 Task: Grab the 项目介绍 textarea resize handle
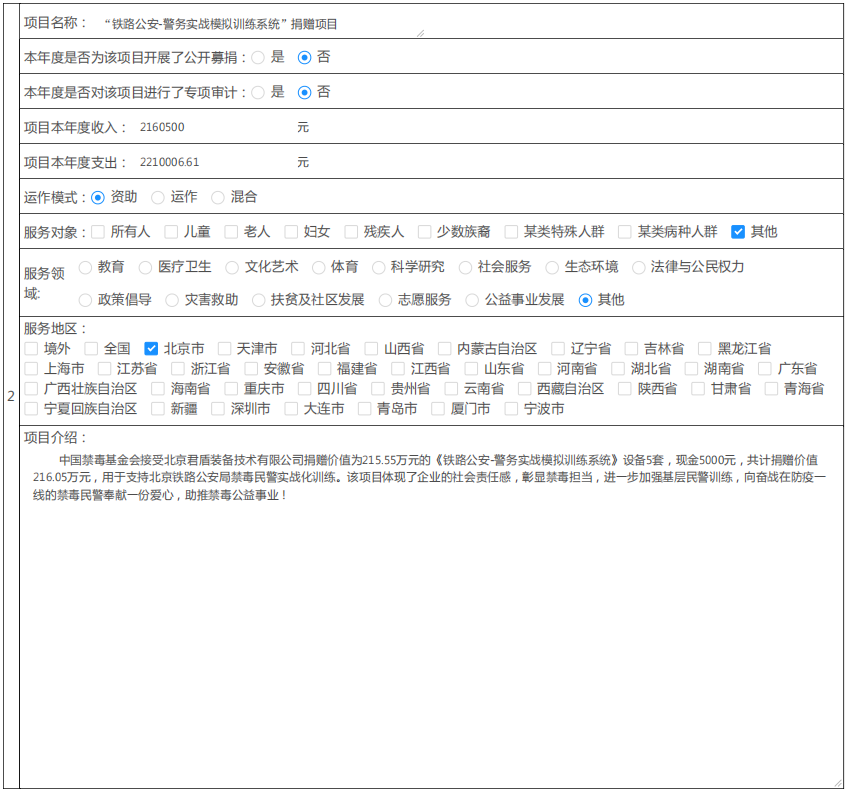[x=838, y=782]
